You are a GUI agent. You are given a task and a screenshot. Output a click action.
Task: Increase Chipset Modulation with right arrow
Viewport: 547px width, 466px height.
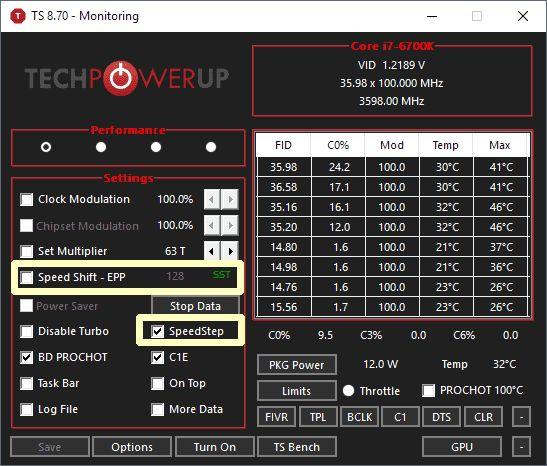click(x=230, y=225)
